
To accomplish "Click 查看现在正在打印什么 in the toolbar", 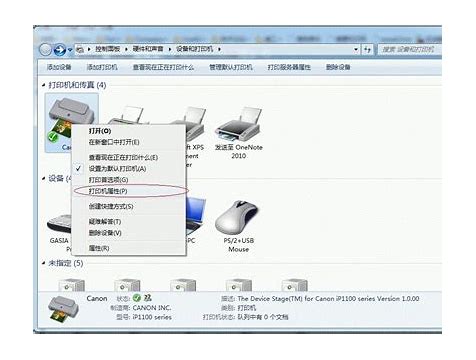I will 163,67.
